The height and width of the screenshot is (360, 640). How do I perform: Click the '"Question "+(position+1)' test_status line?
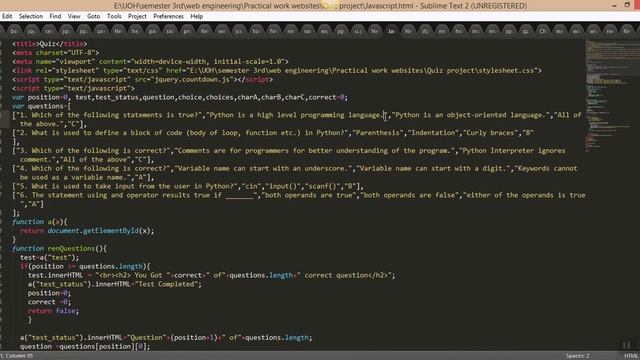pyautogui.click(x=166, y=338)
